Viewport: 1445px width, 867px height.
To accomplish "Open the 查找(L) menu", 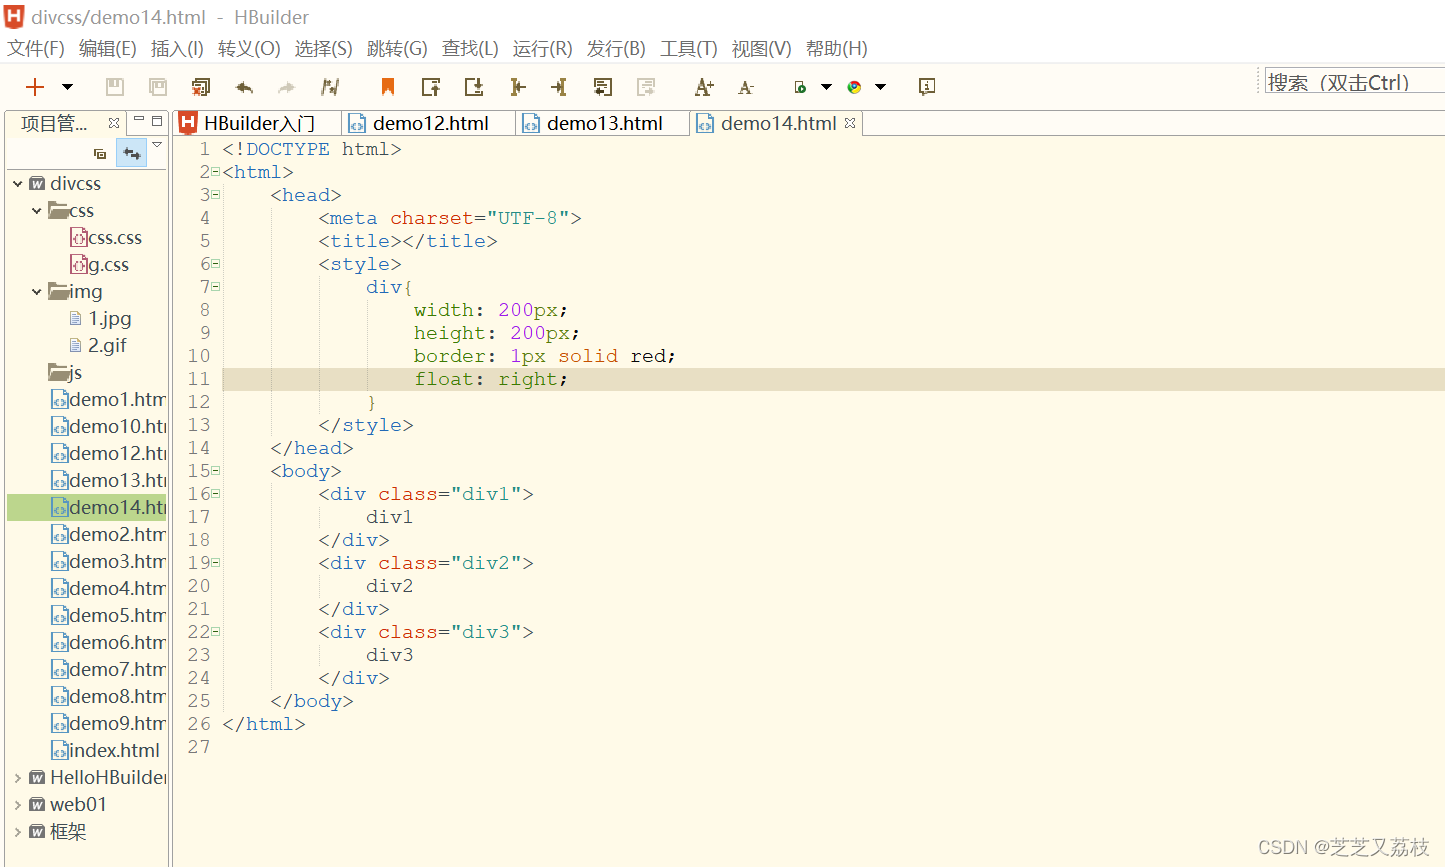I will [470, 49].
